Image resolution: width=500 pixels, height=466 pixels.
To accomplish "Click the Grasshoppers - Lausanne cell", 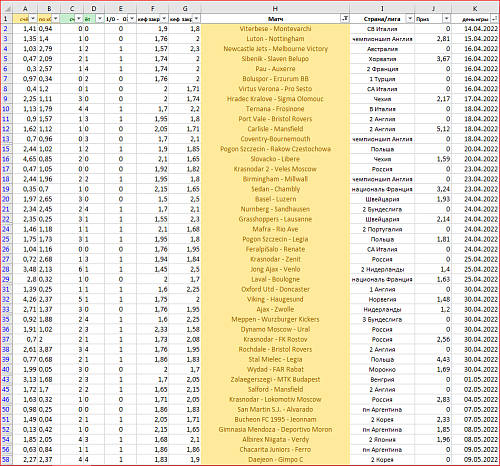I will [275, 219].
